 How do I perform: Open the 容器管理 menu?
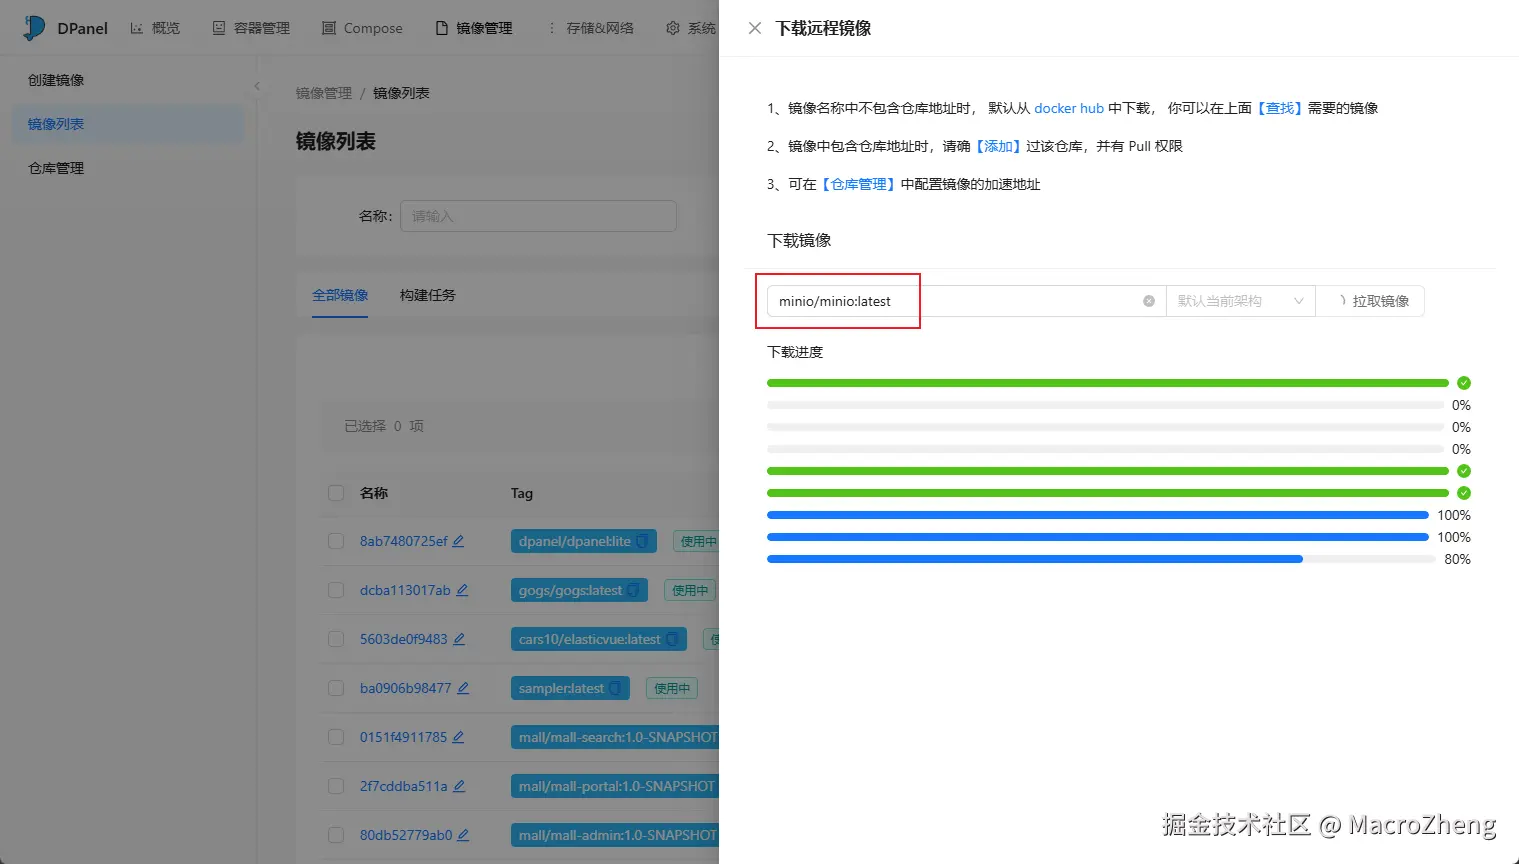coord(251,28)
